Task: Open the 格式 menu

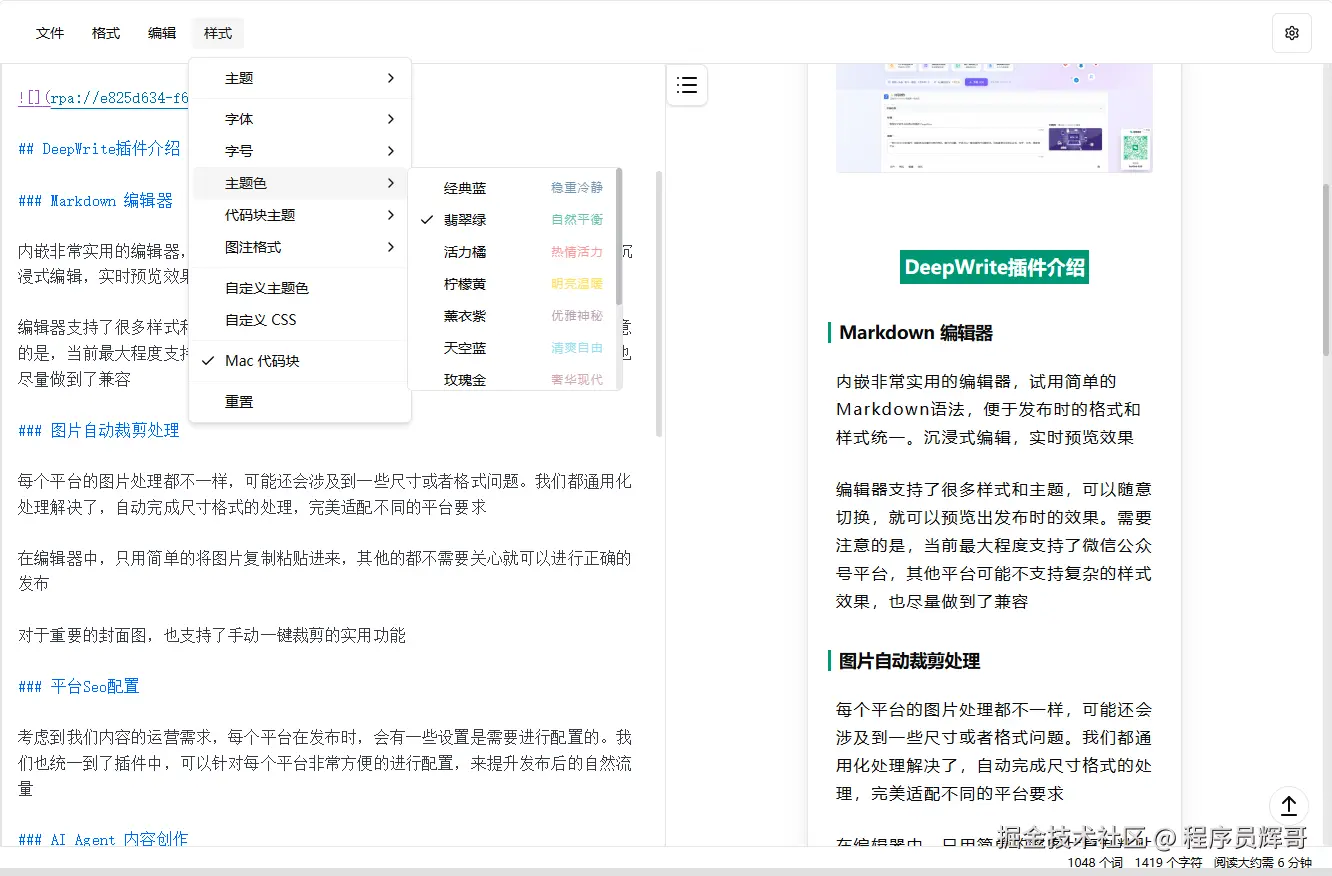Action: point(106,33)
